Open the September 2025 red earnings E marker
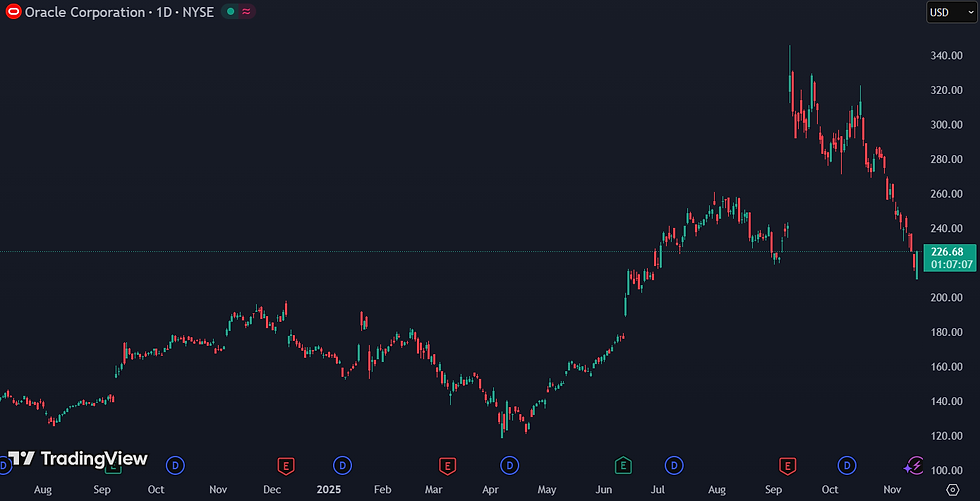This screenshot has height=501, width=980. (x=787, y=465)
